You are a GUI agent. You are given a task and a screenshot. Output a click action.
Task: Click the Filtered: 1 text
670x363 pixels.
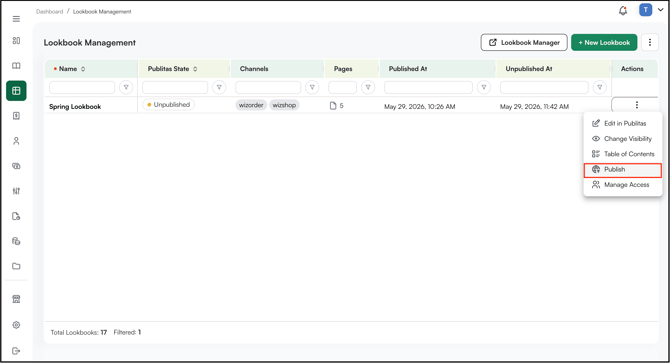tap(127, 332)
